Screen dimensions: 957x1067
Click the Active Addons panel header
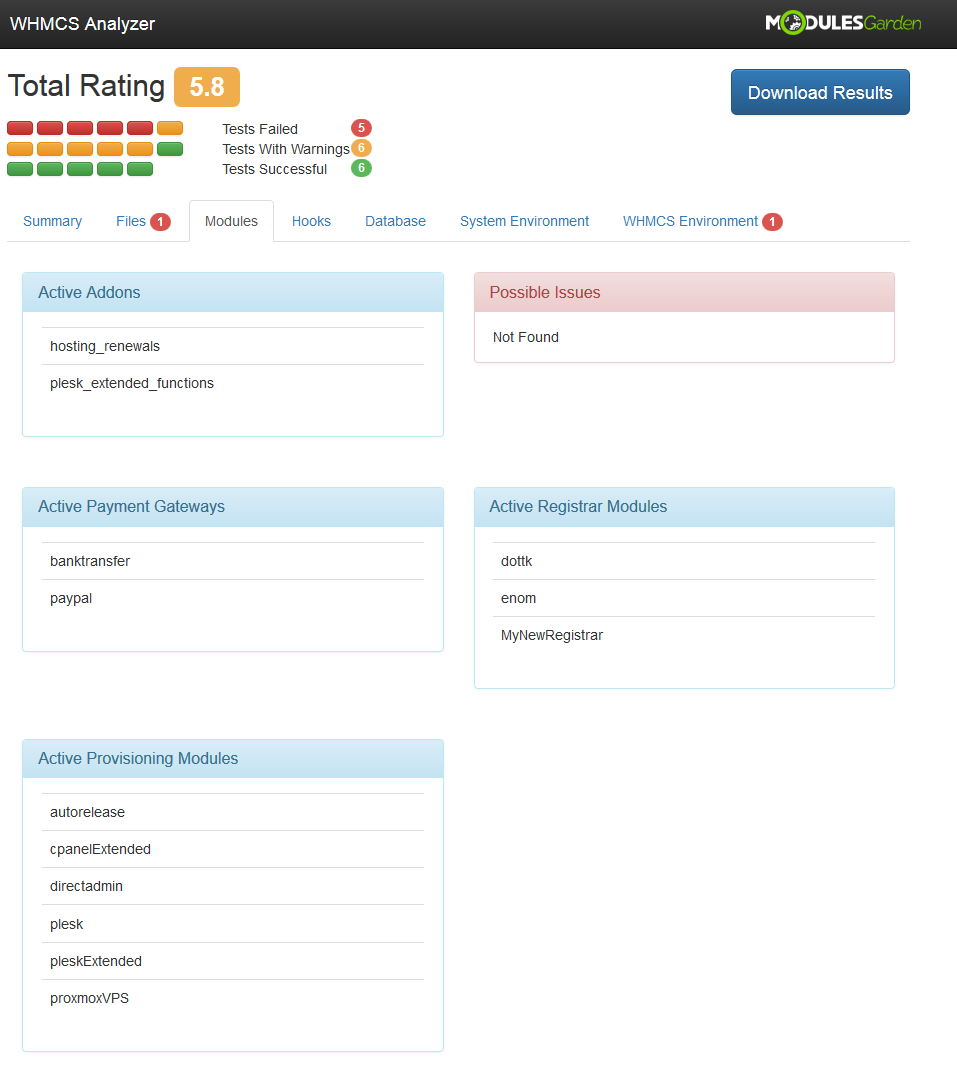(233, 293)
